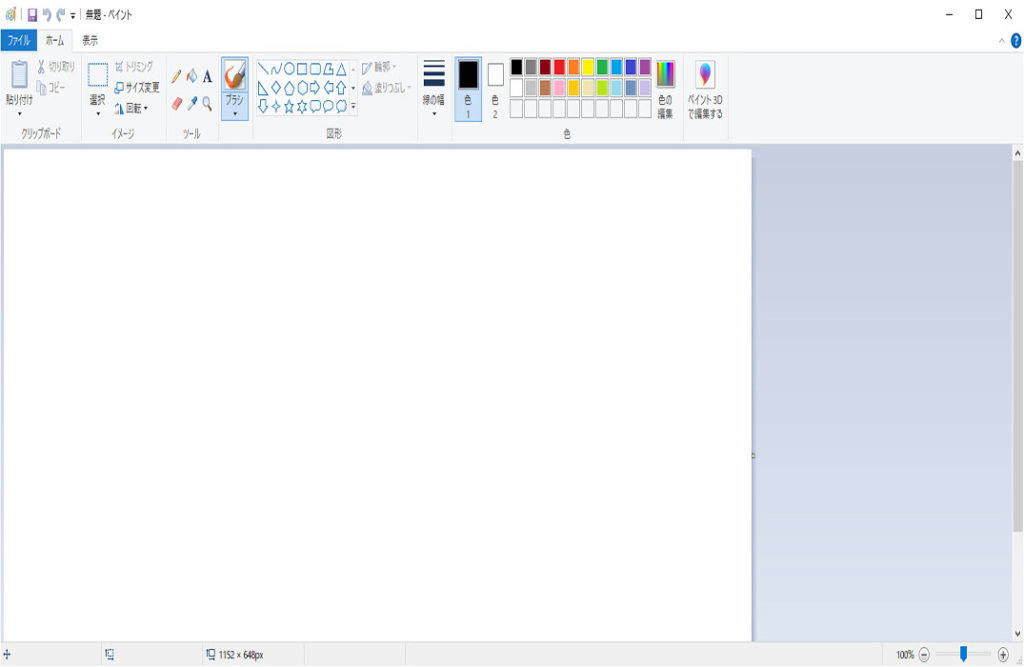Expand the ブラシ brush dropdown
Viewport: 1024px width, 667px height.
click(234, 113)
